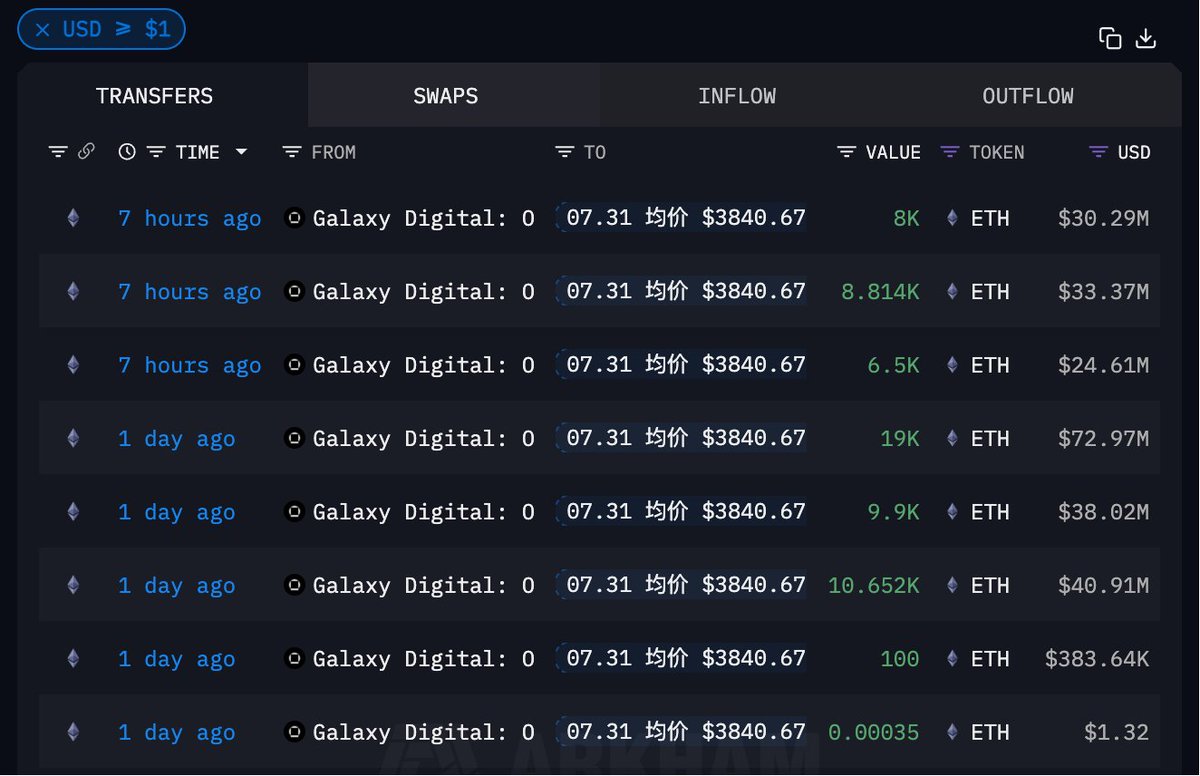Viewport: 1200px width, 776px height.
Task: Open Galaxy Digital logo in 19K ETH row
Action: coord(294,438)
